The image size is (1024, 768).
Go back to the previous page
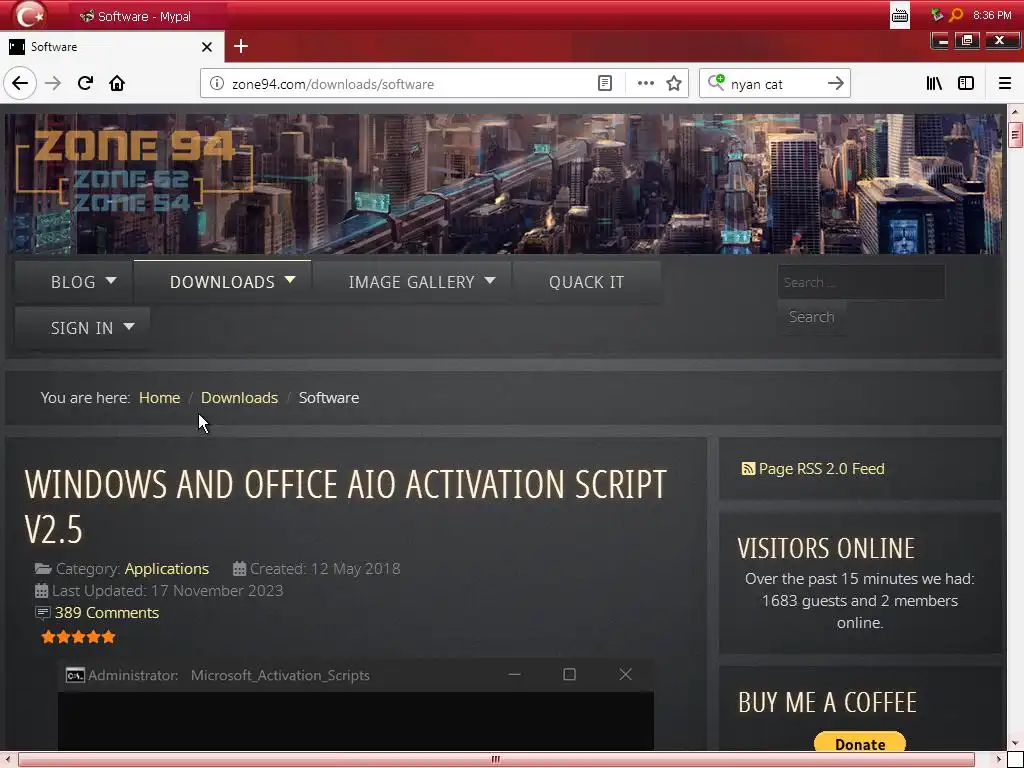[20, 84]
